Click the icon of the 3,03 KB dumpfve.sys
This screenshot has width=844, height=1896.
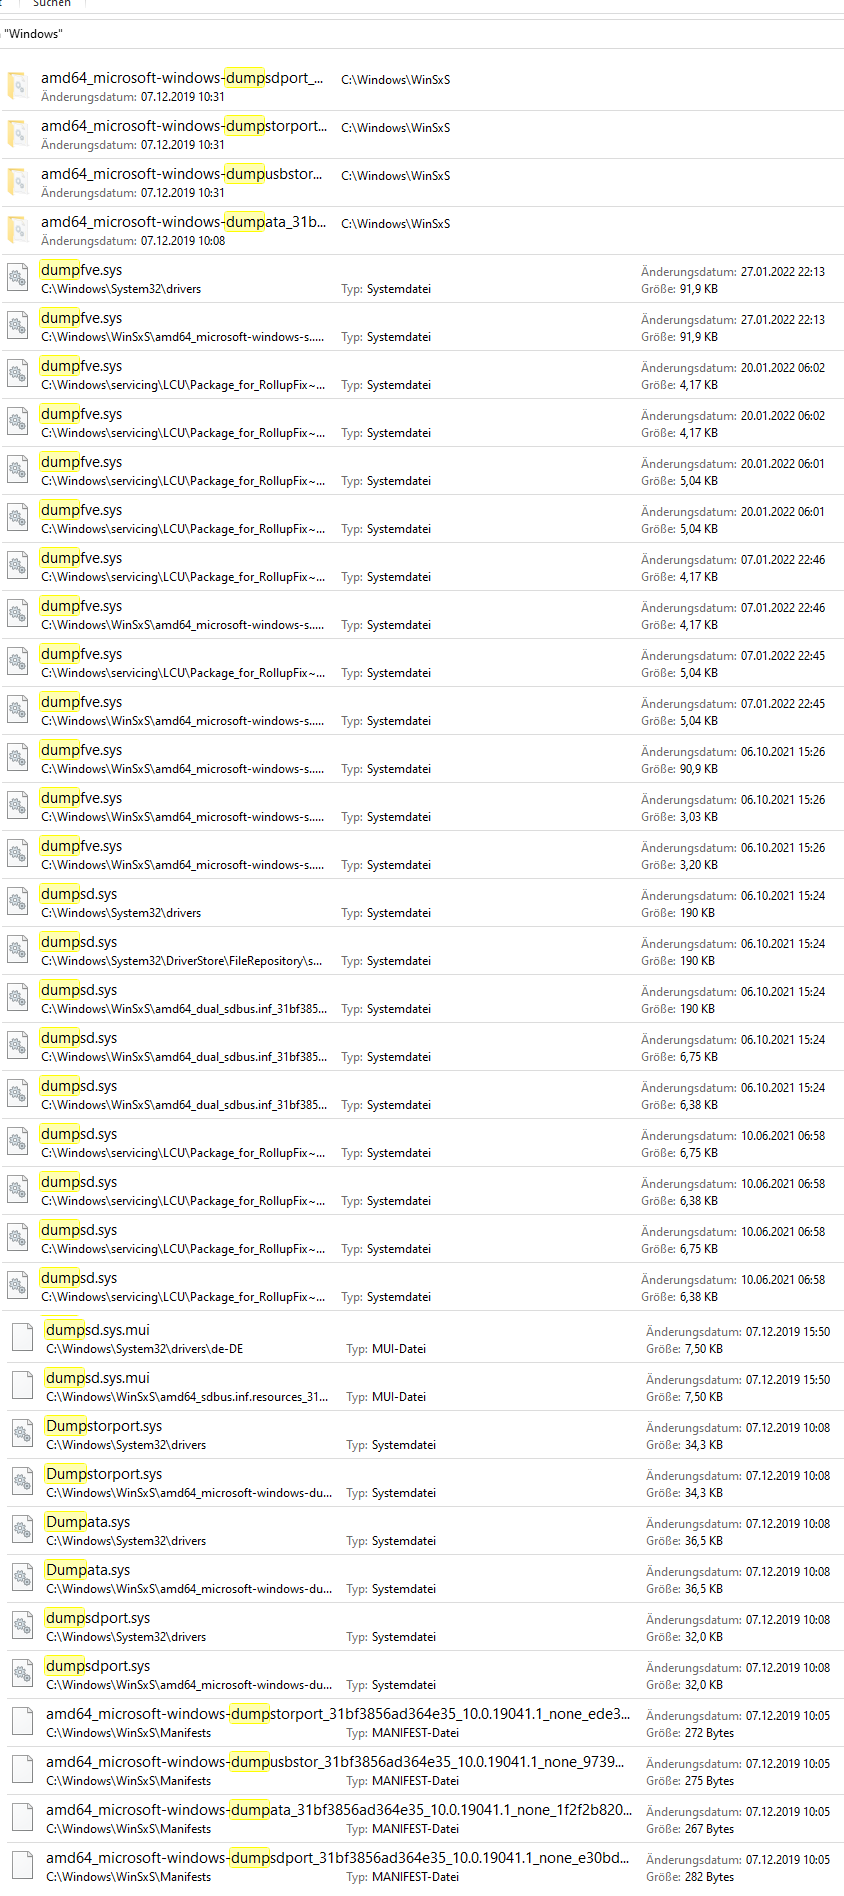18,807
